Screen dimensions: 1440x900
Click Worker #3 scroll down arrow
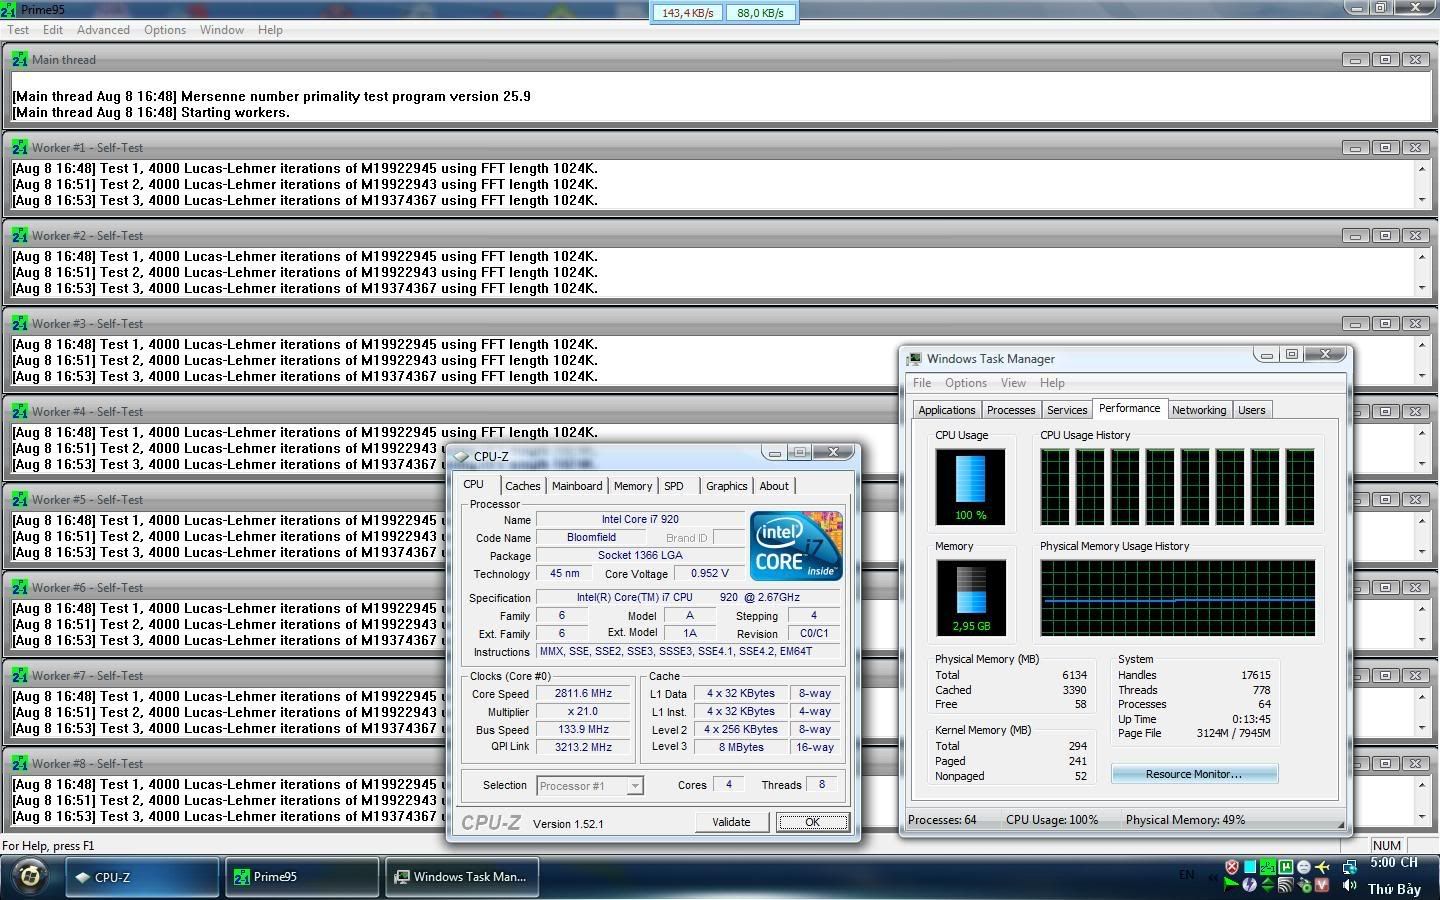pos(1421,376)
